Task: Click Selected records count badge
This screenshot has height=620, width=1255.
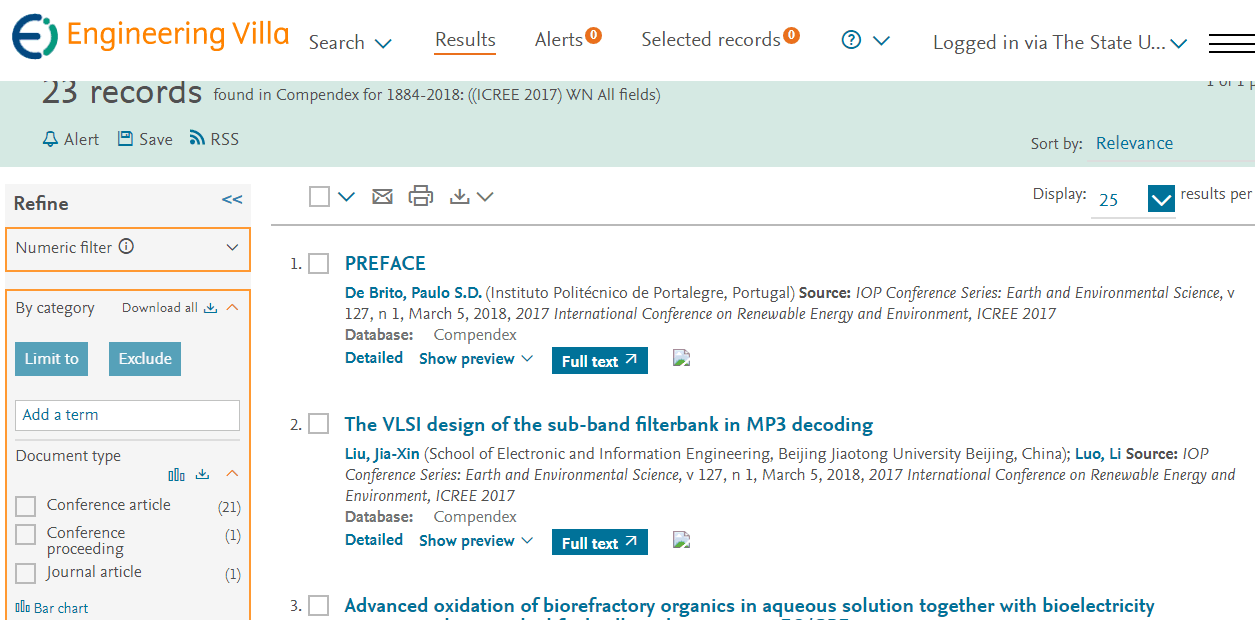Action: coord(792,36)
